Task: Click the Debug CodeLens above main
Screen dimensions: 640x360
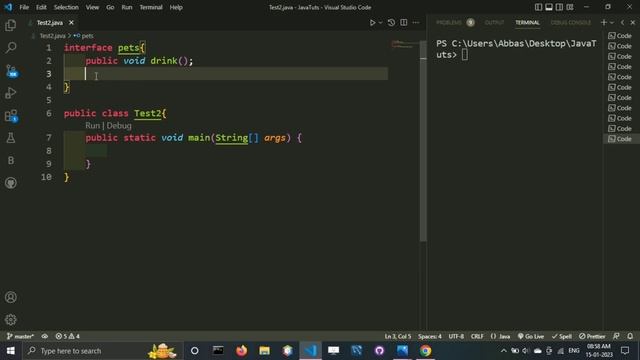Action: coord(119,126)
